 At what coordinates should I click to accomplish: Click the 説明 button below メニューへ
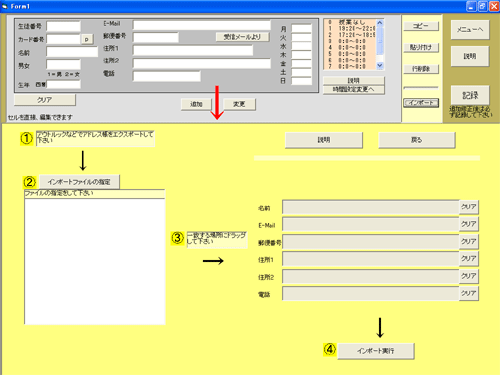pyautogui.click(x=470, y=56)
